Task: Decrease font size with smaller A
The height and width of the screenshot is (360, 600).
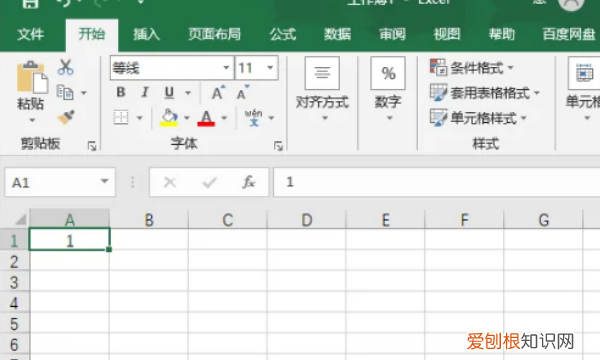Action: click(243, 92)
